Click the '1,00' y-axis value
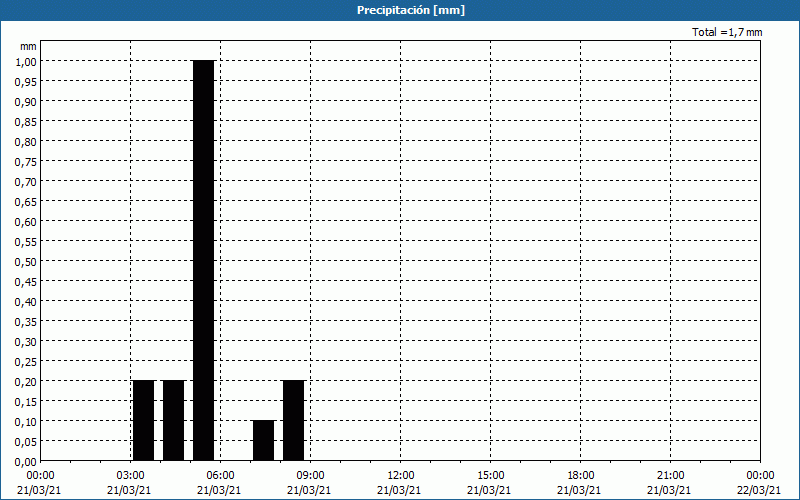This screenshot has width=800, height=500. coord(26,61)
